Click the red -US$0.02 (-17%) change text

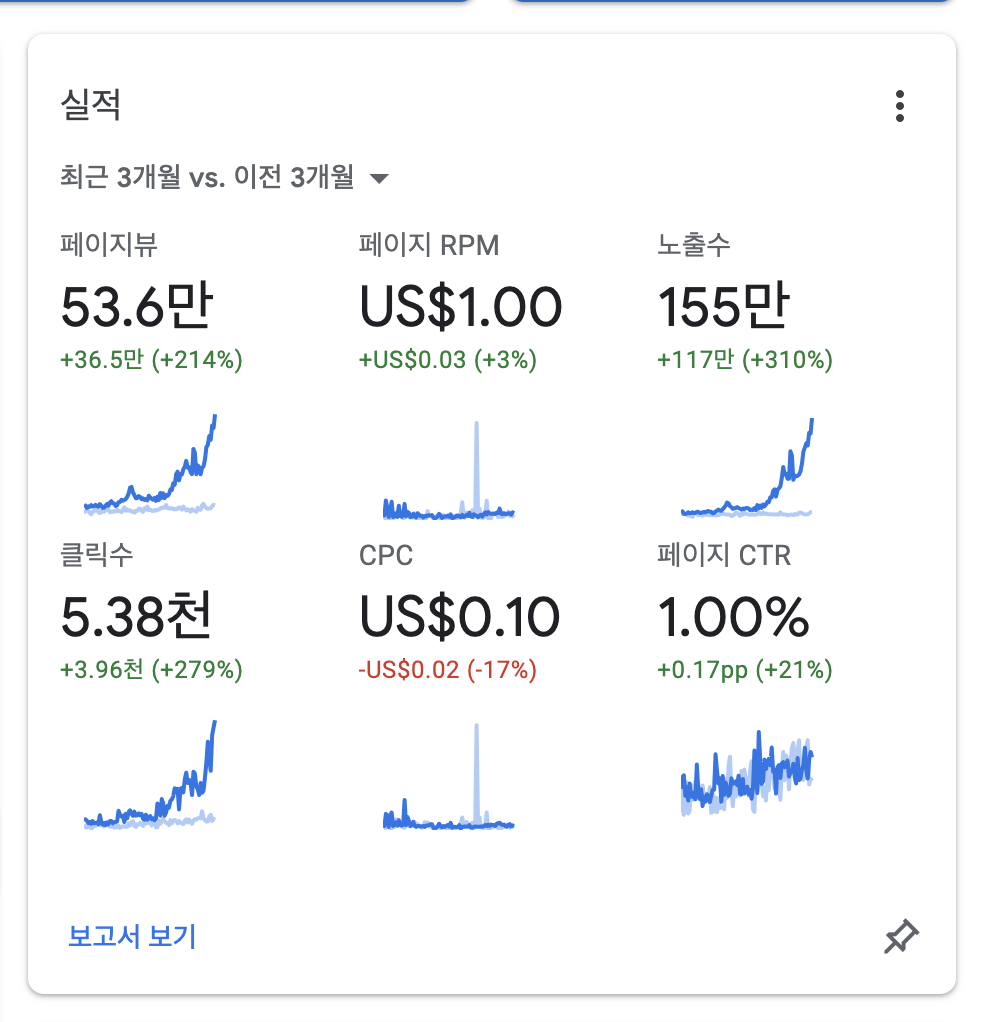448,669
